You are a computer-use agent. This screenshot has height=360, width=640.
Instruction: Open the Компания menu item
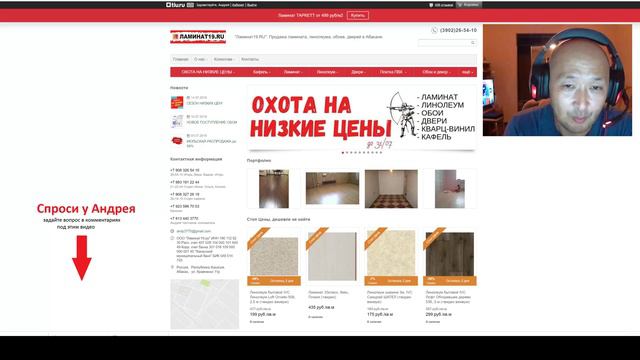(x=224, y=59)
